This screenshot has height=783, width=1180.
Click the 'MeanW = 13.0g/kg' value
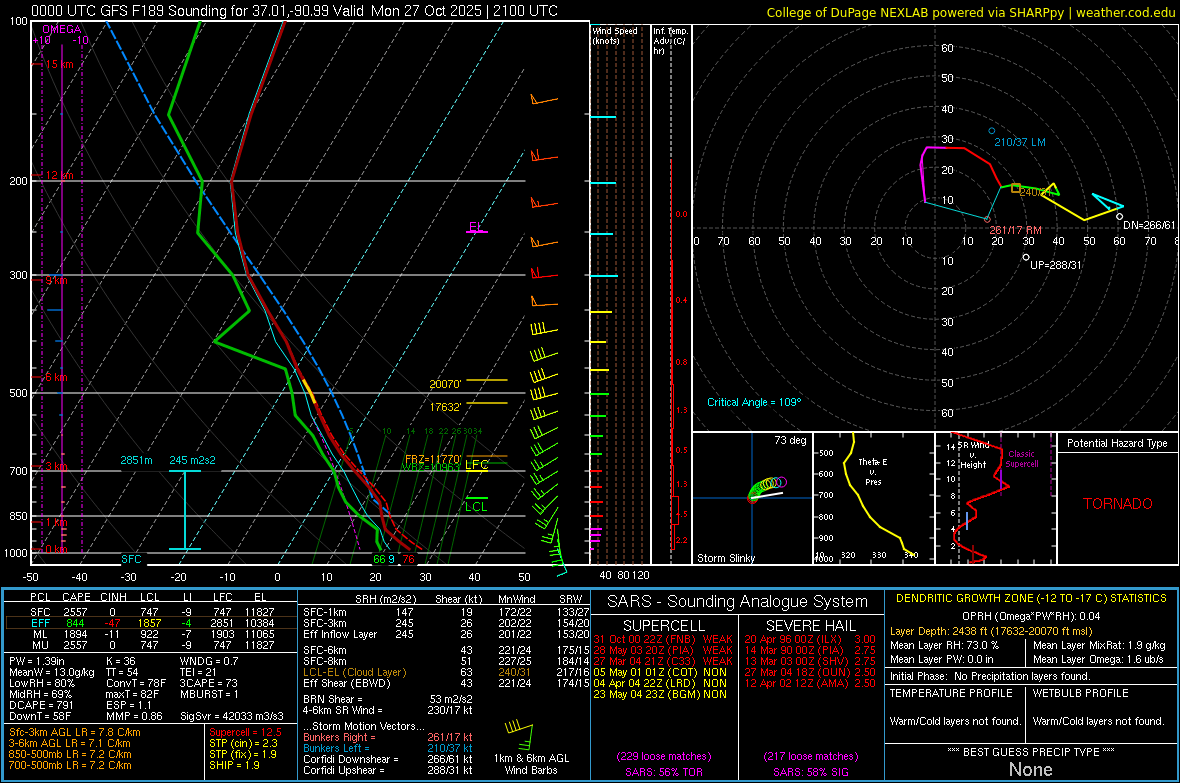(51, 672)
